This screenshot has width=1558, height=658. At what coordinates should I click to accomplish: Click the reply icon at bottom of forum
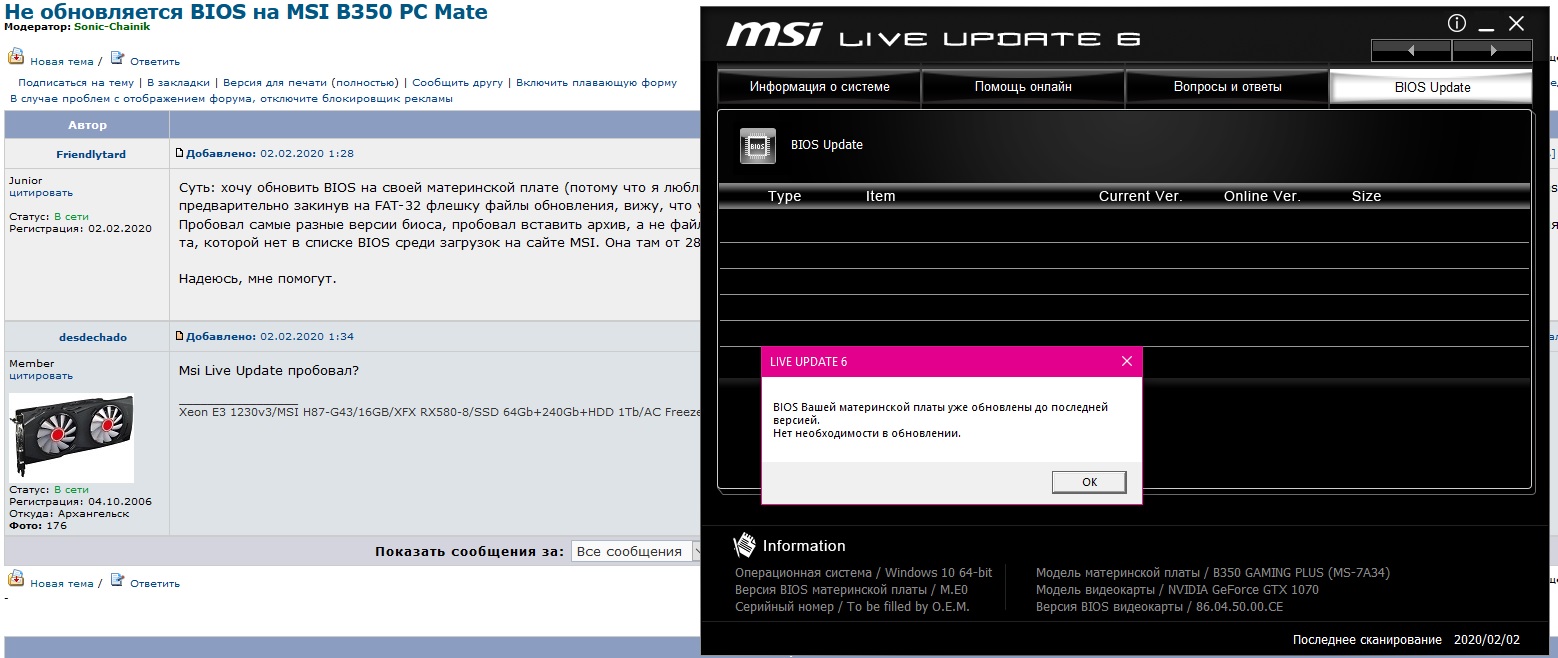117,579
